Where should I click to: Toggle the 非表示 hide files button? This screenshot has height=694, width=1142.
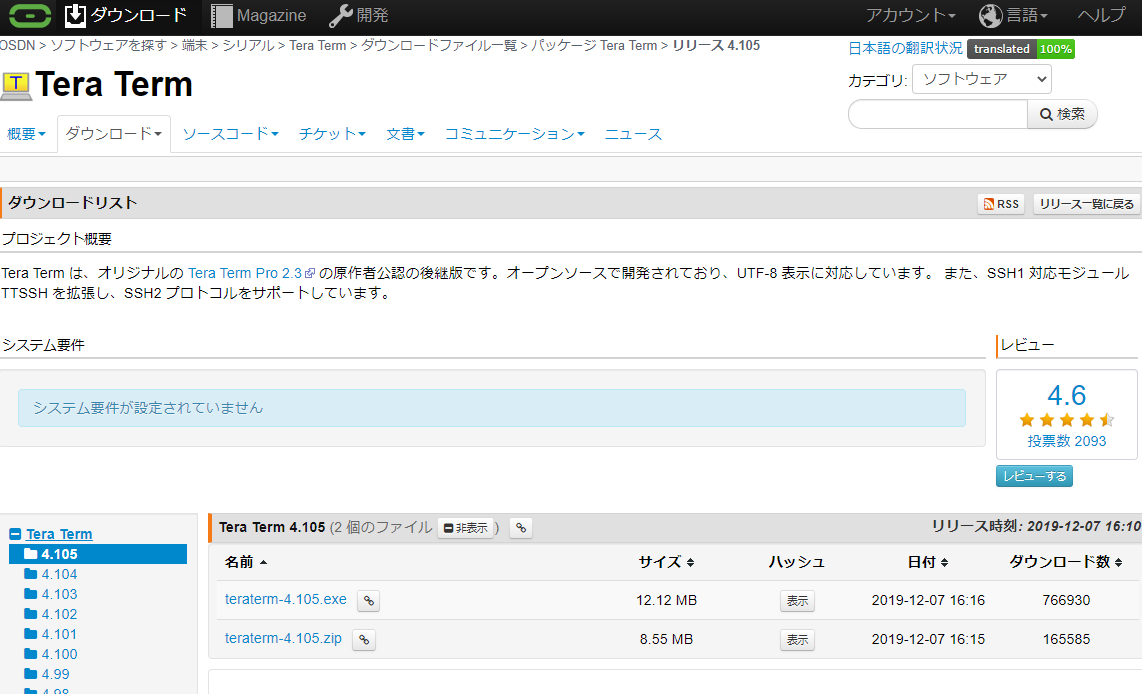tap(465, 528)
